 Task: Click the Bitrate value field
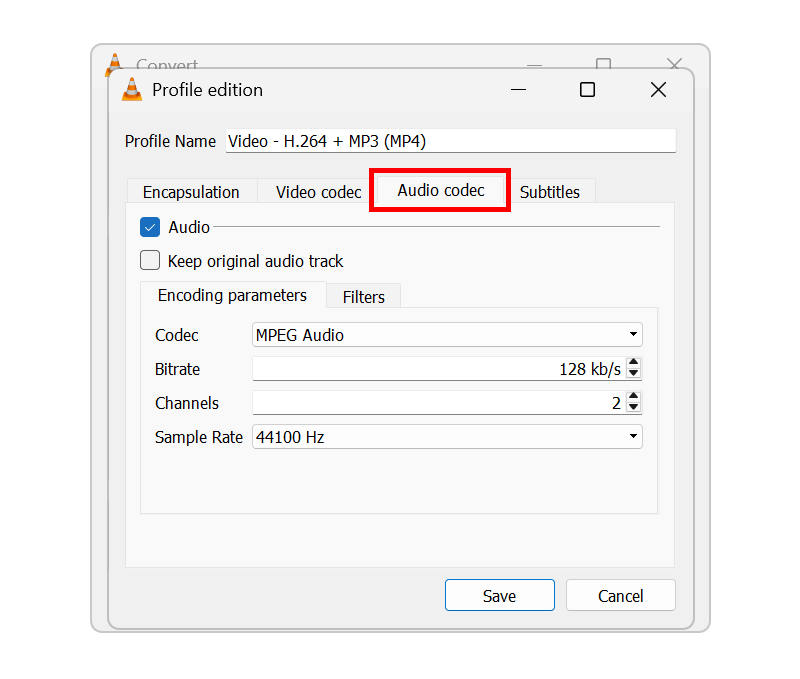click(440, 368)
